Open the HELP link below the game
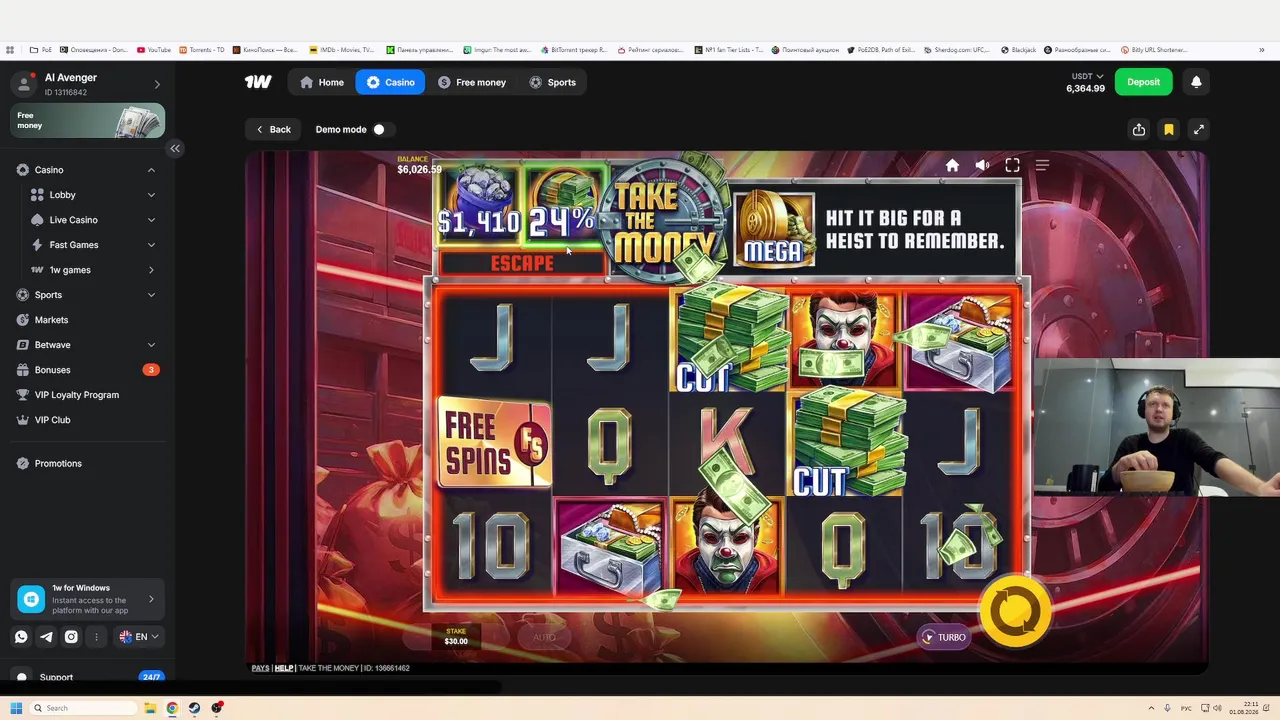Screen dimensions: 1280x720 (284, 668)
